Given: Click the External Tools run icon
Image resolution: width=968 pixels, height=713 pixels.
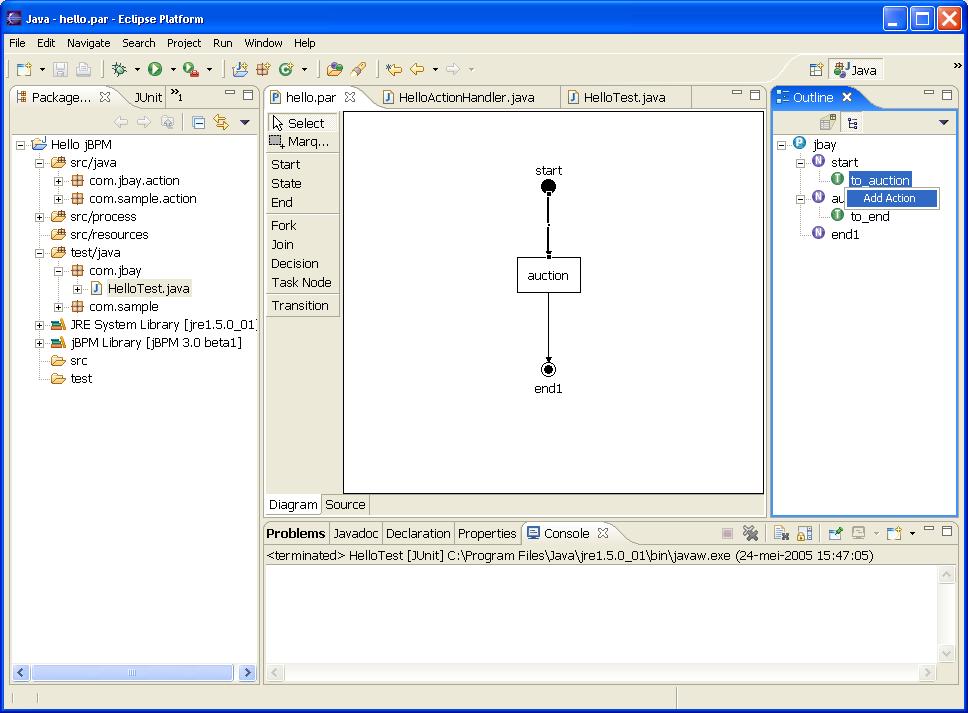Looking at the screenshot, I should (191, 69).
